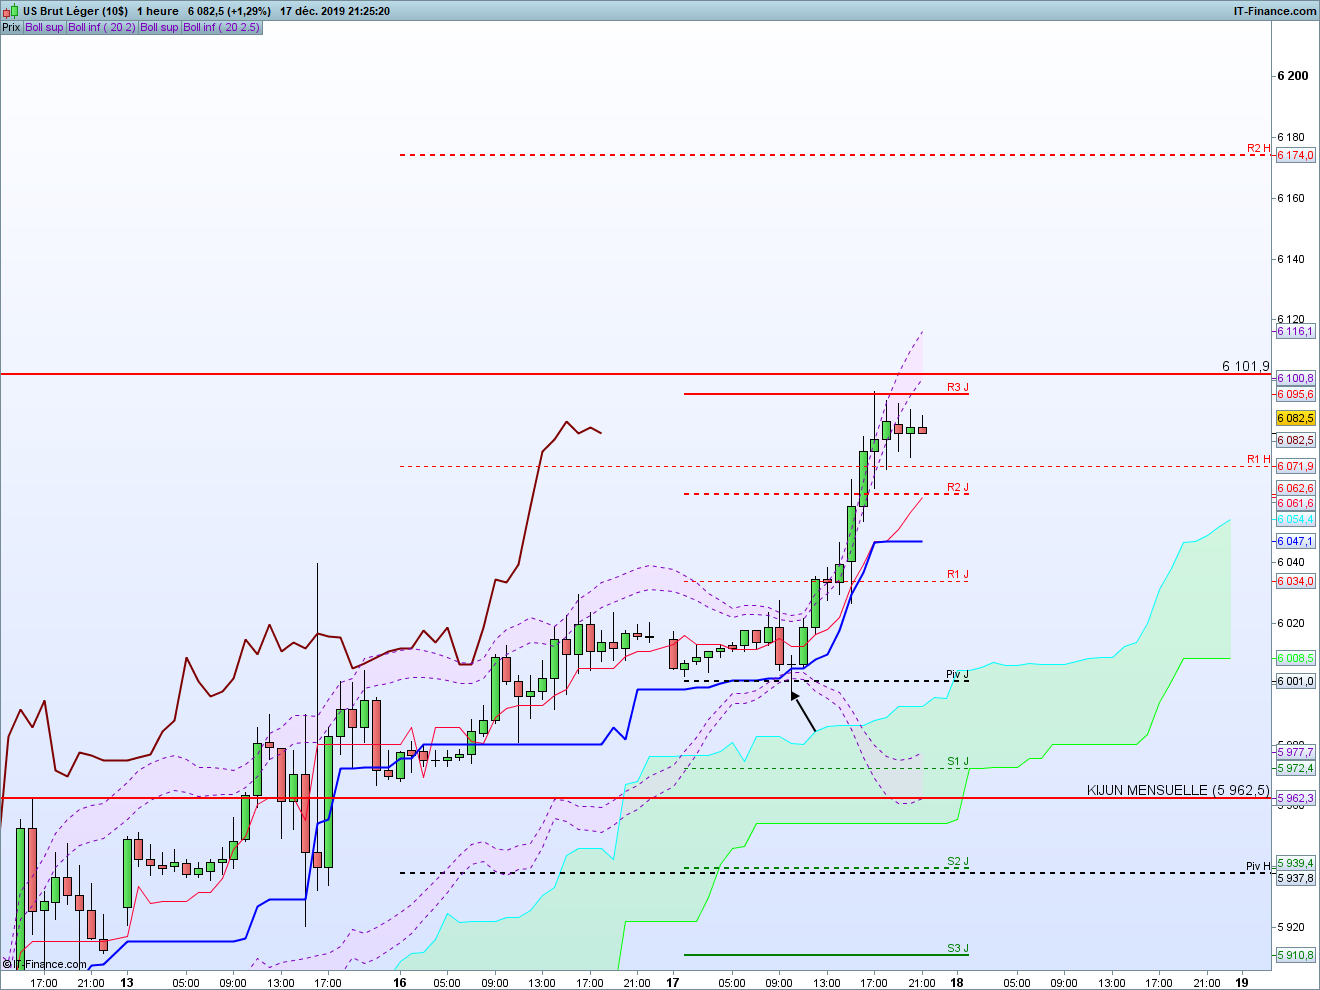Click the 6 061,6 price tag
This screenshot has width=1320, height=990.
[x=1296, y=503]
